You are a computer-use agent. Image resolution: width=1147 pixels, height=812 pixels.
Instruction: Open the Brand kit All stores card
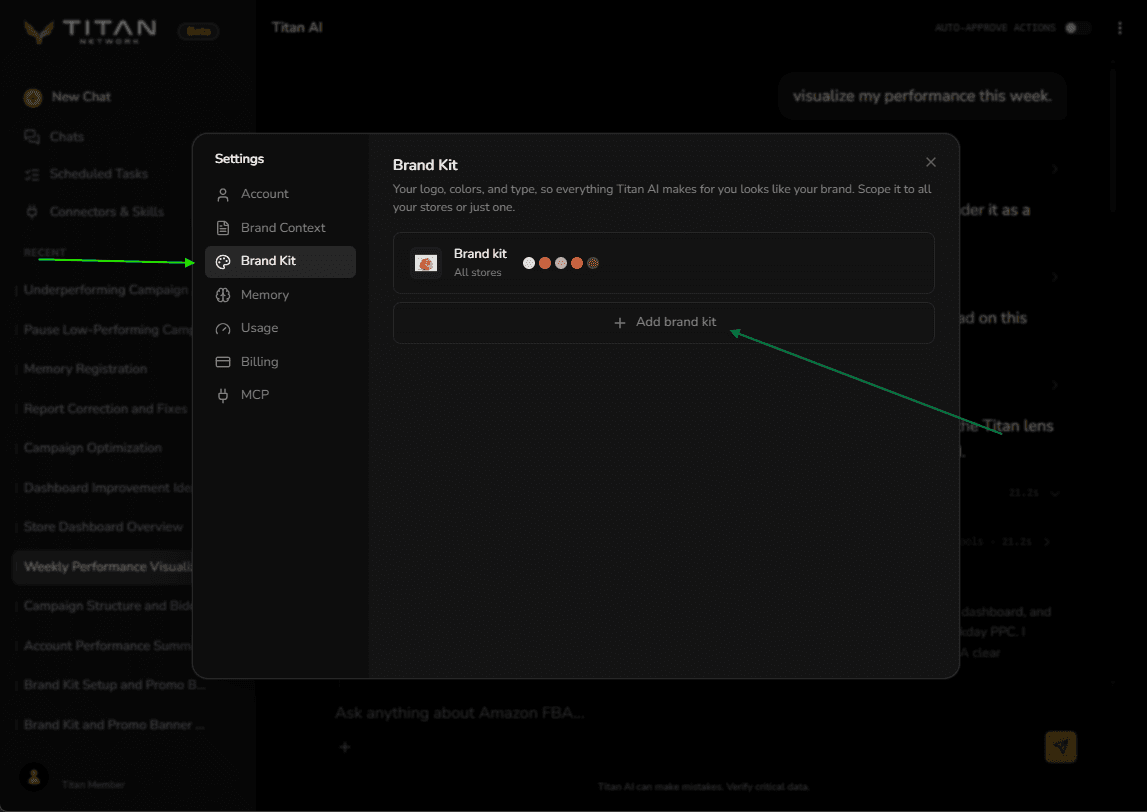[x=663, y=263]
